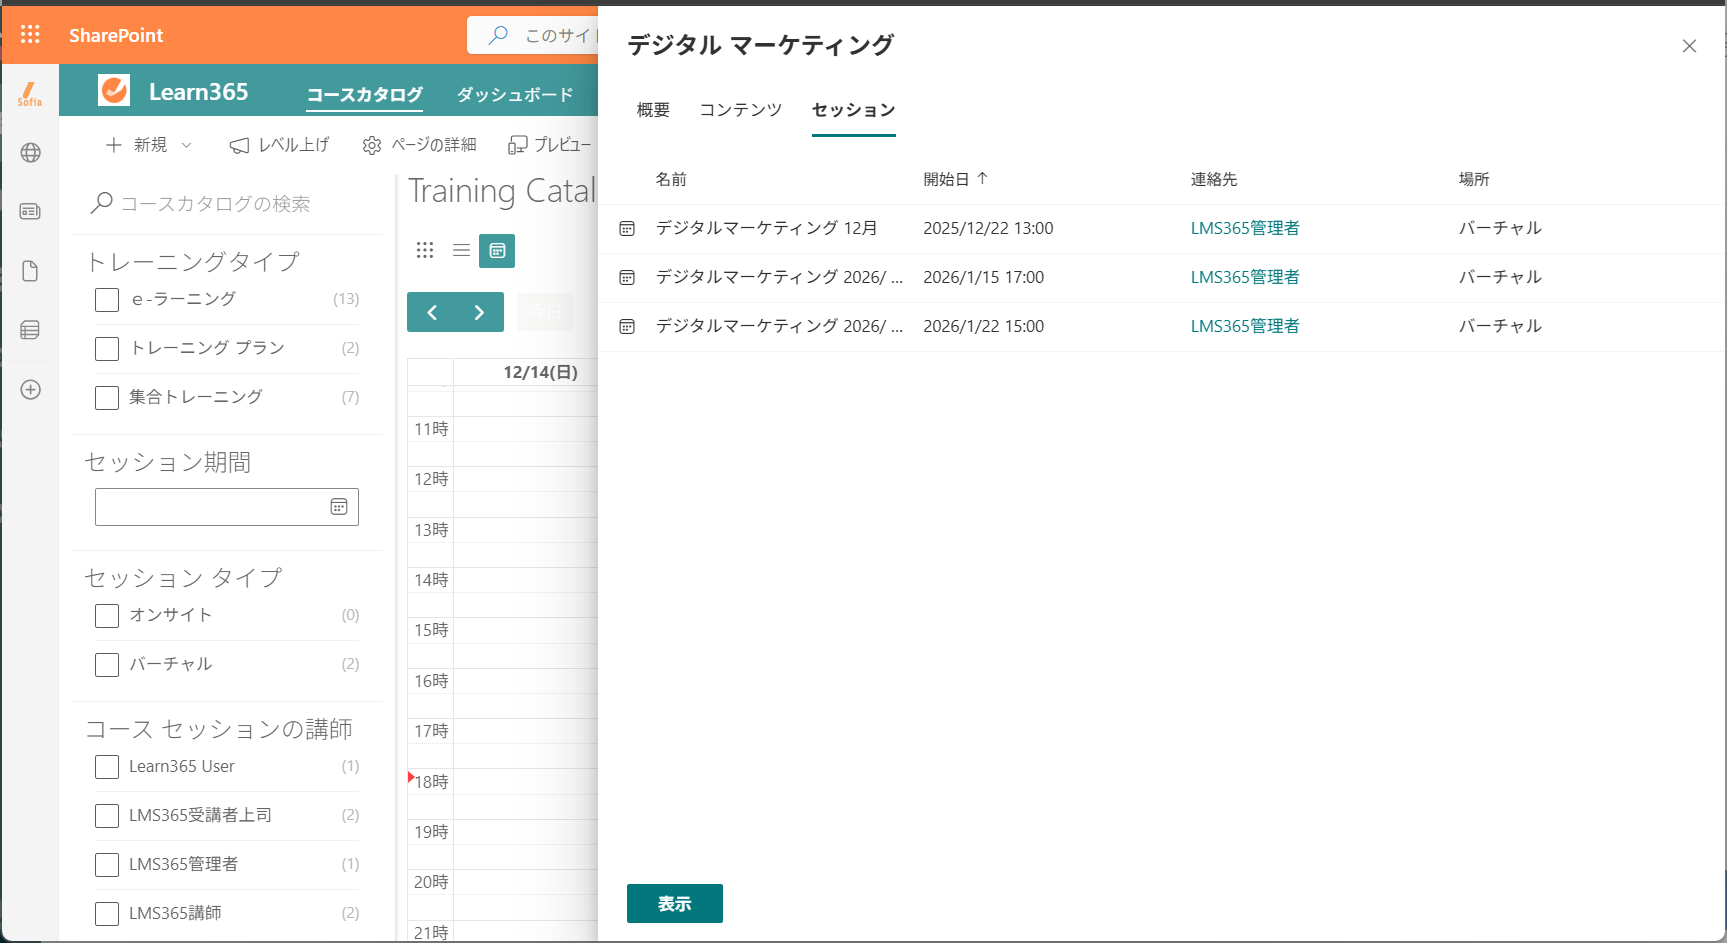The width and height of the screenshot is (1727, 943).
Task: Click the SharePoint home link
Action: click(116, 35)
